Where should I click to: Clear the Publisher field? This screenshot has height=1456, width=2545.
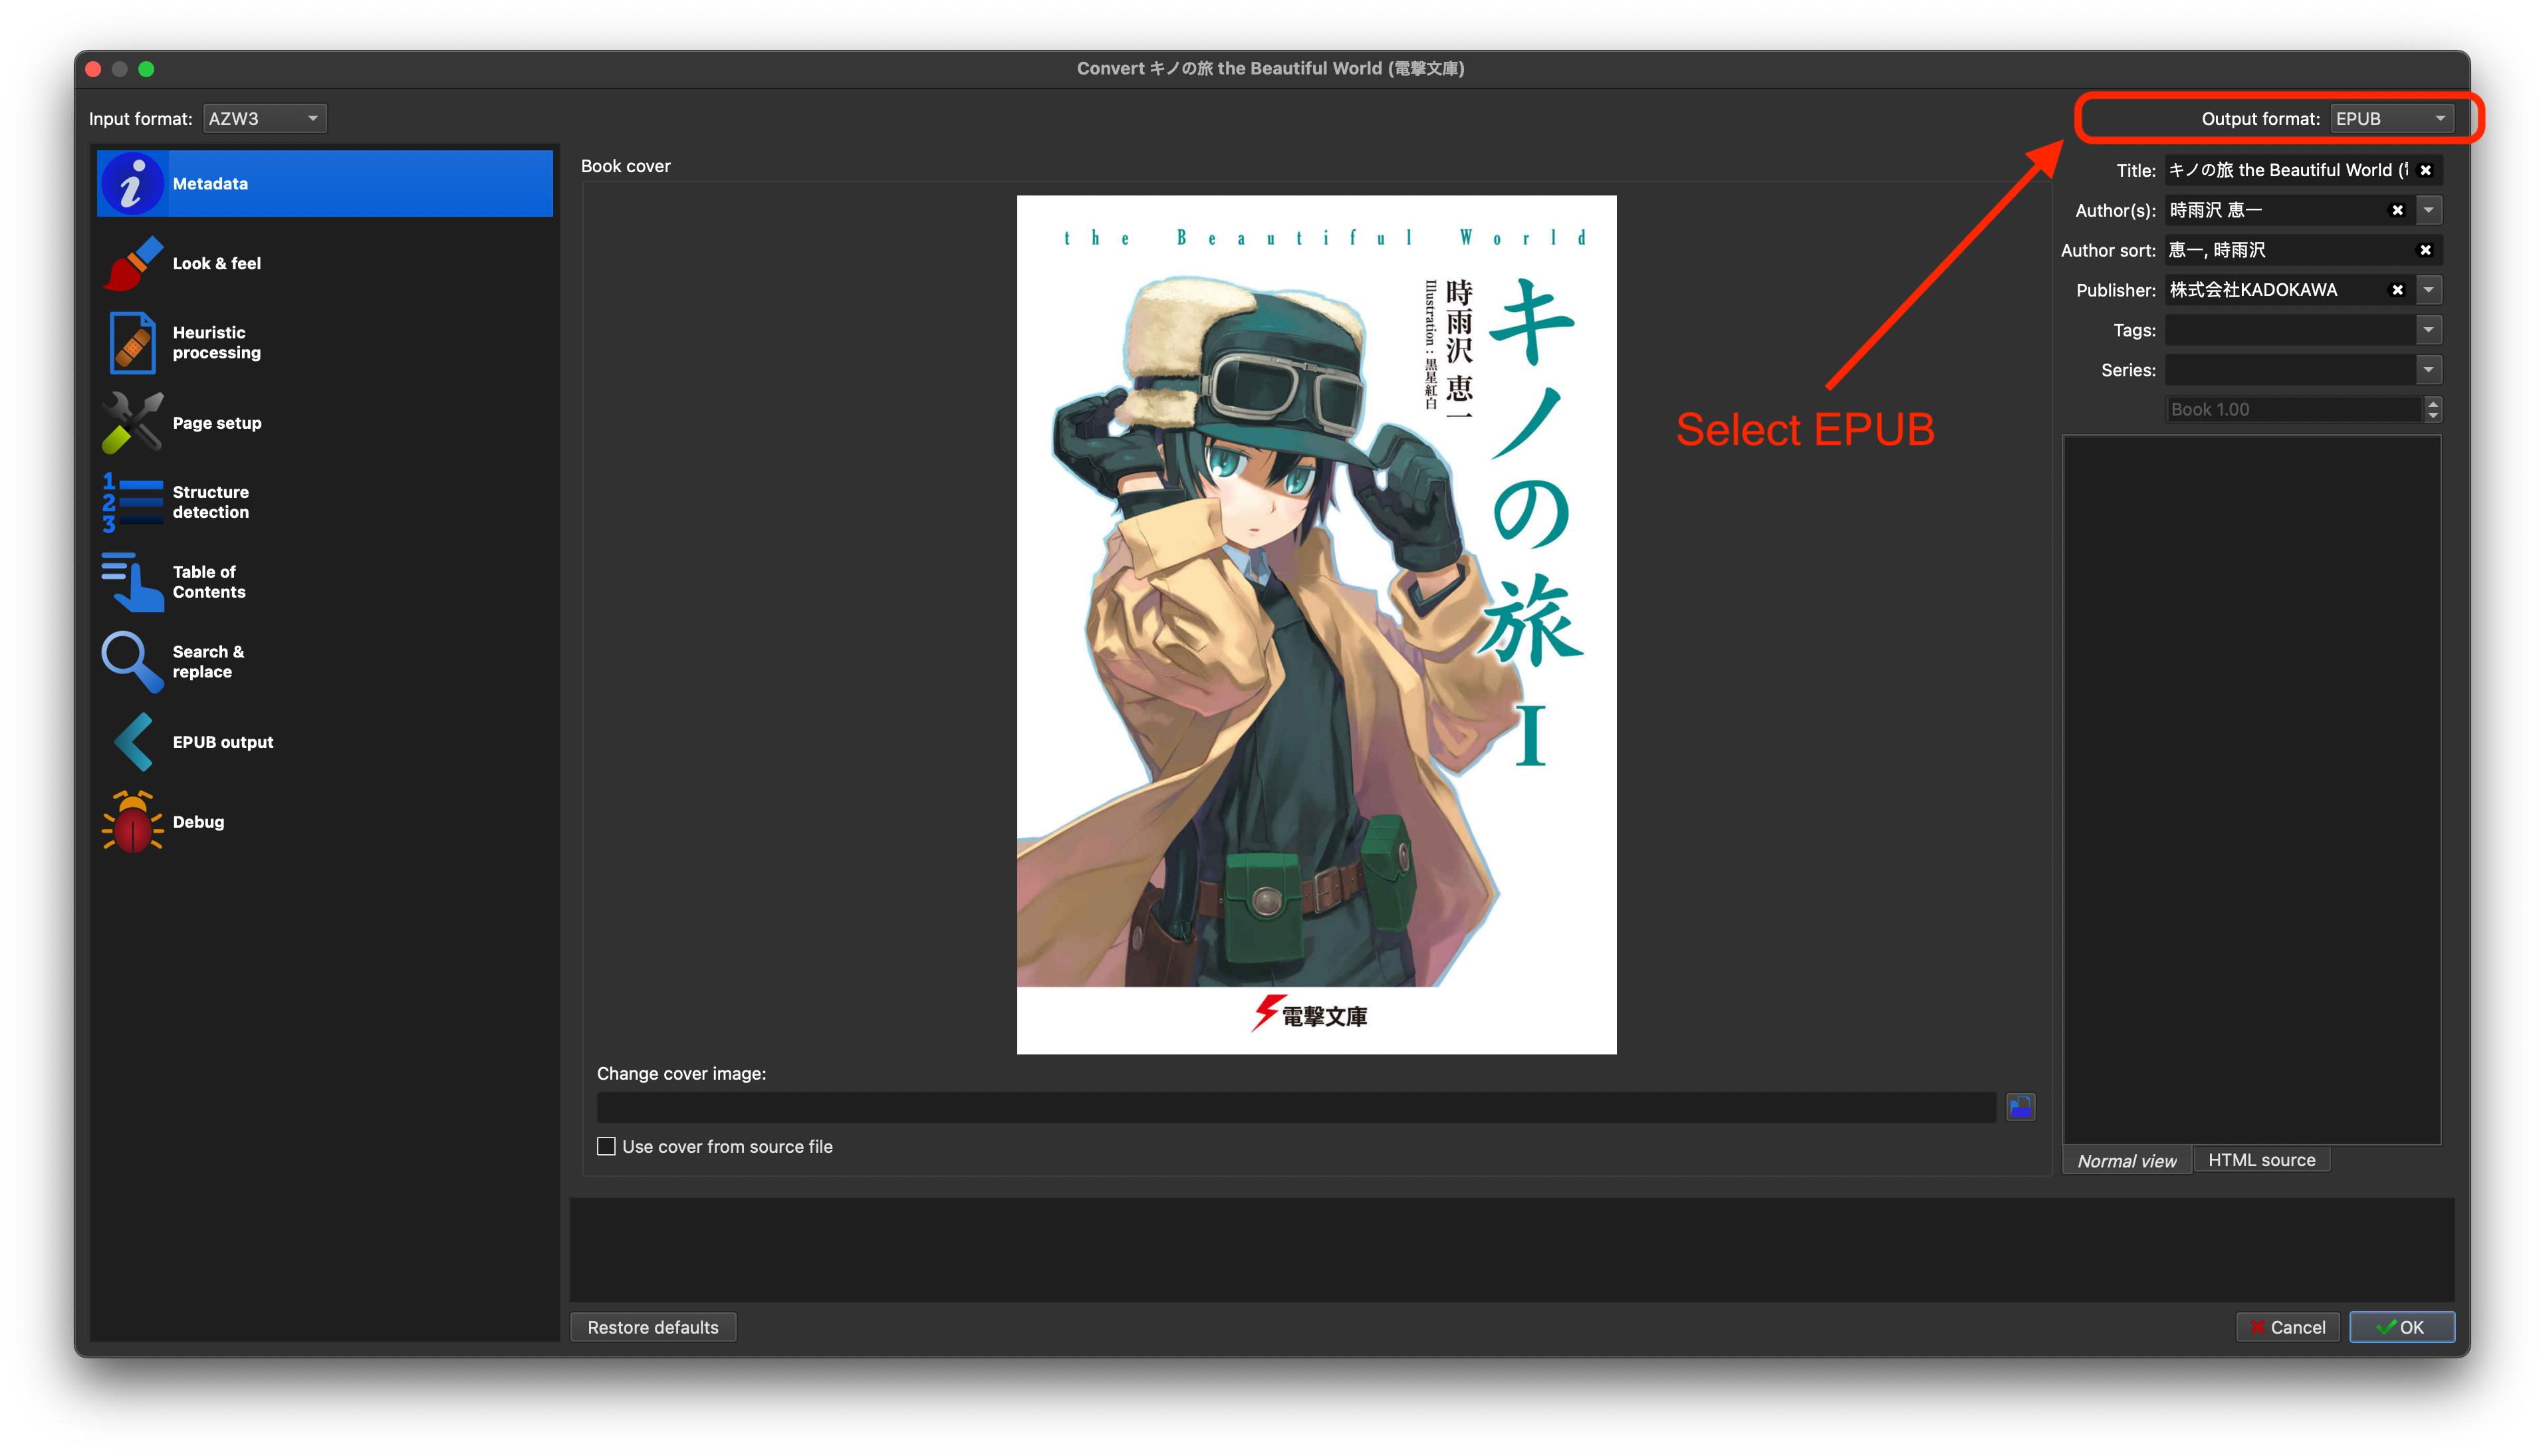2397,290
